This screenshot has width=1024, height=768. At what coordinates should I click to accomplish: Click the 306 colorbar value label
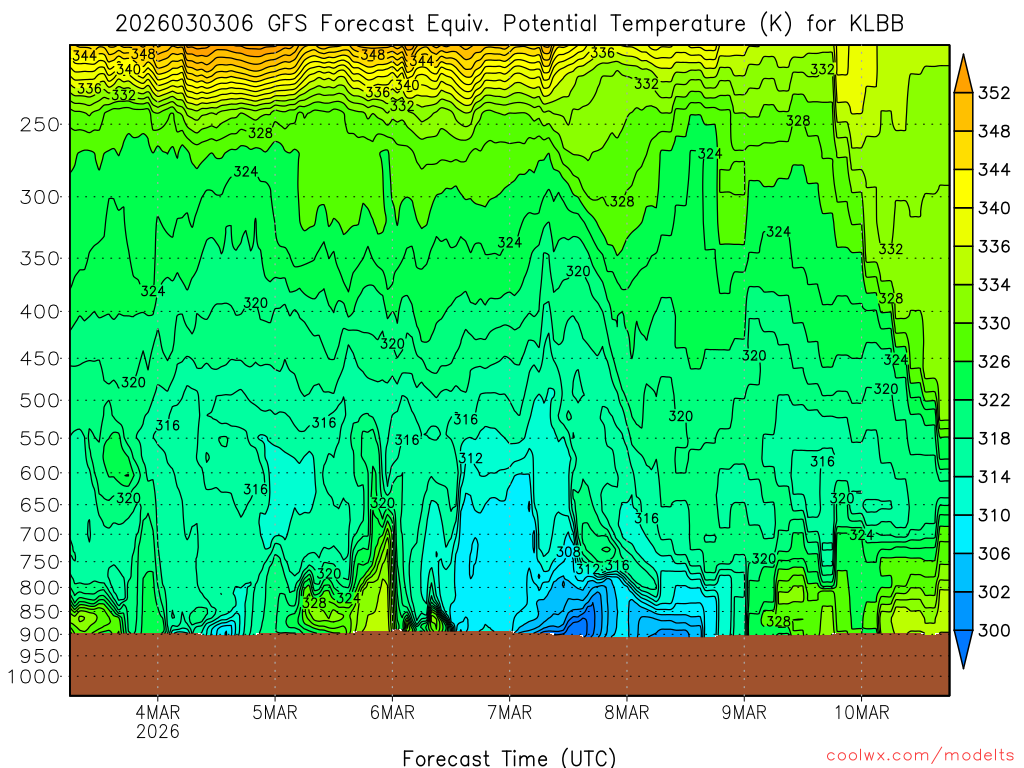pyautogui.click(x=994, y=553)
